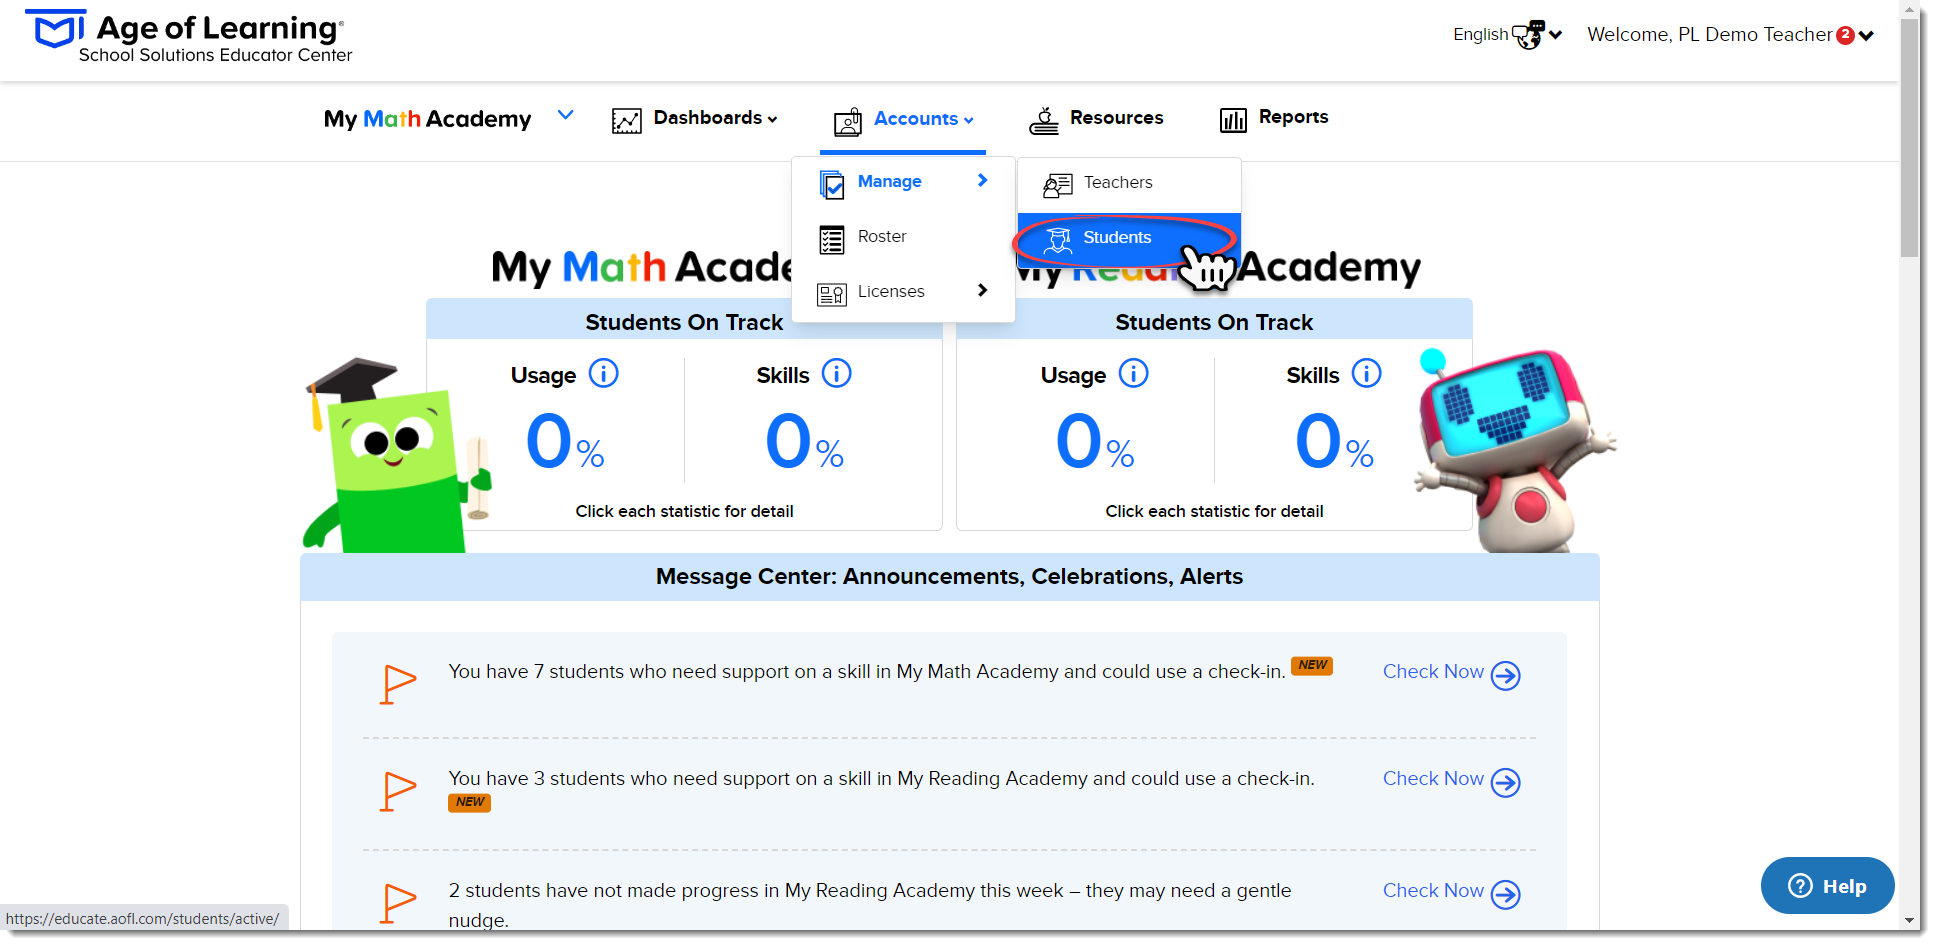Select Licenses in Accounts menu
Viewport: 1935px width, 945px height.
pyautogui.click(x=903, y=292)
